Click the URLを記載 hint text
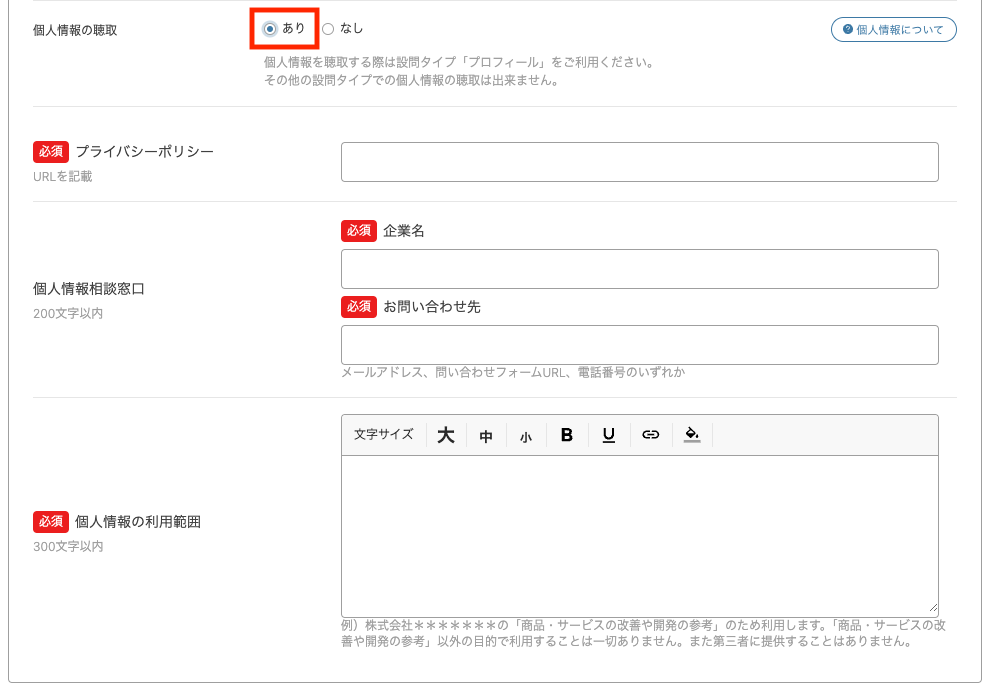This screenshot has height=696, width=994. pyautogui.click(x=63, y=177)
